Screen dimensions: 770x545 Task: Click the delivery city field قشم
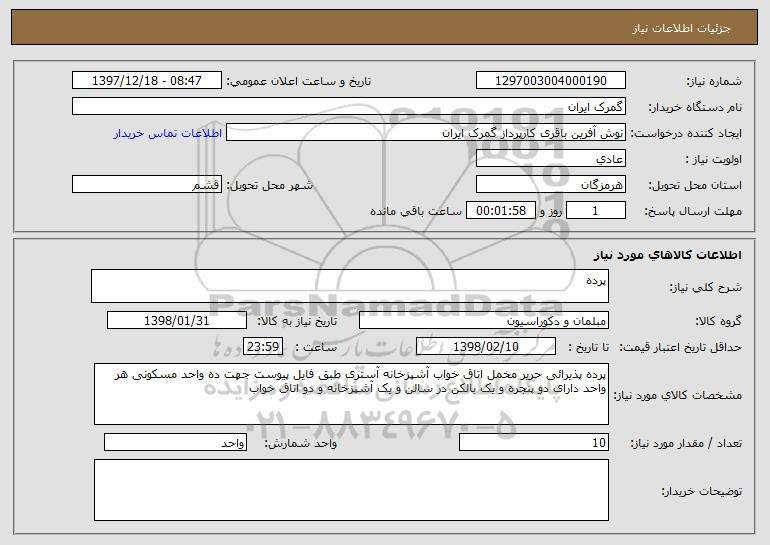(147, 185)
